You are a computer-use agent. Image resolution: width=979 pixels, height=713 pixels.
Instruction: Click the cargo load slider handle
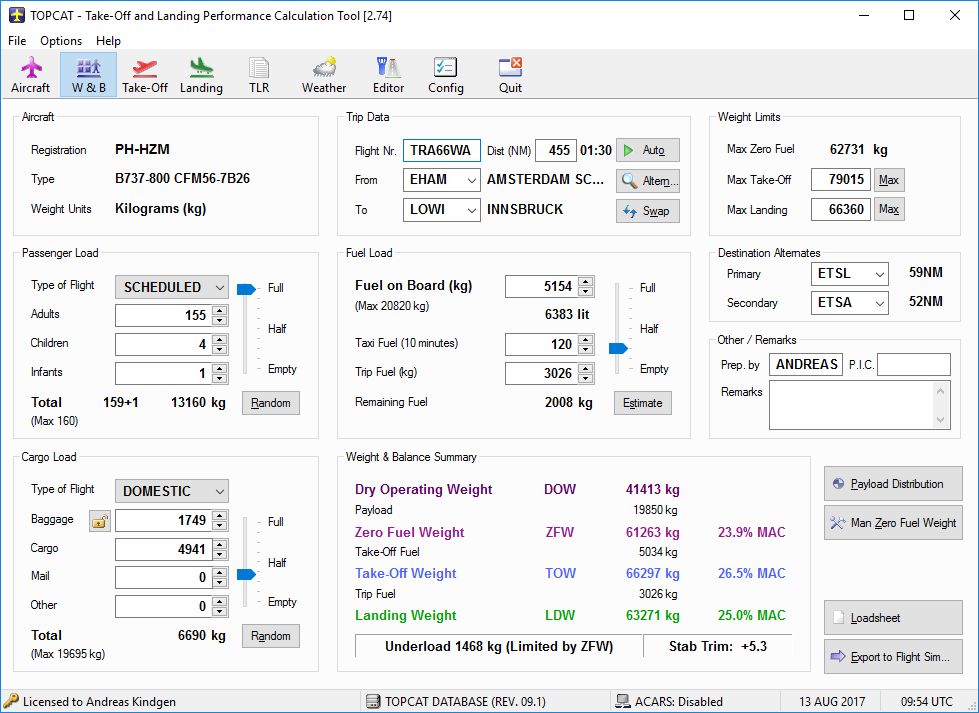pos(246,574)
